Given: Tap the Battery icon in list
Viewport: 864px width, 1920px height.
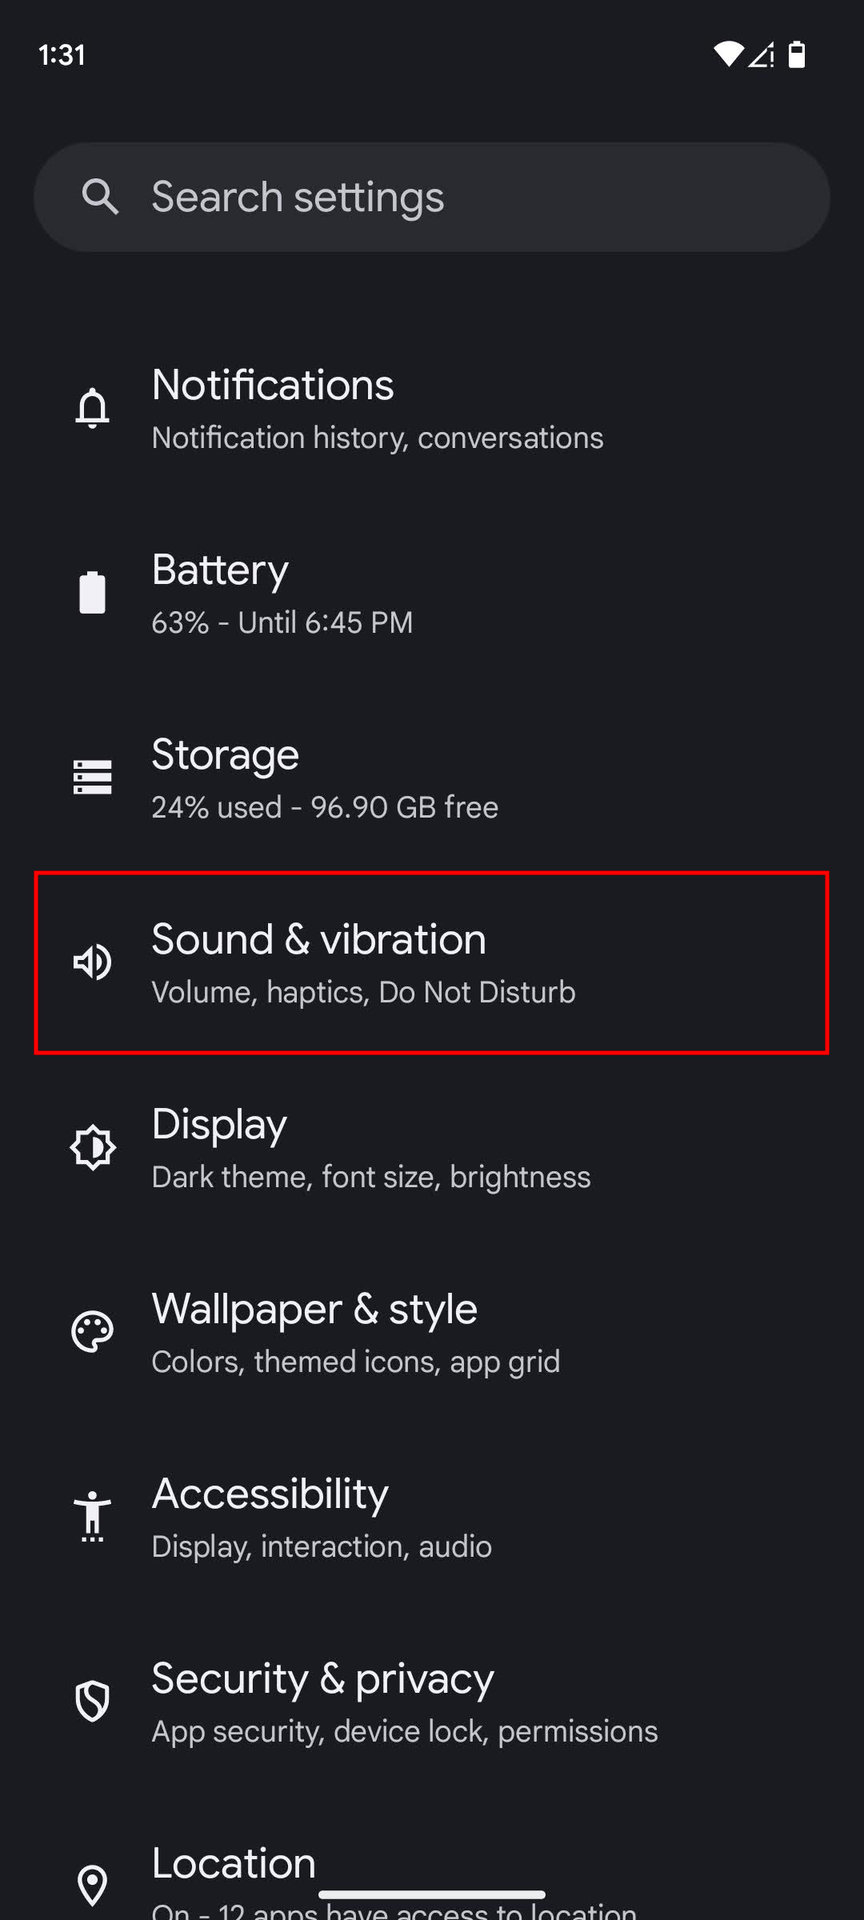Looking at the screenshot, I should (x=93, y=592).
